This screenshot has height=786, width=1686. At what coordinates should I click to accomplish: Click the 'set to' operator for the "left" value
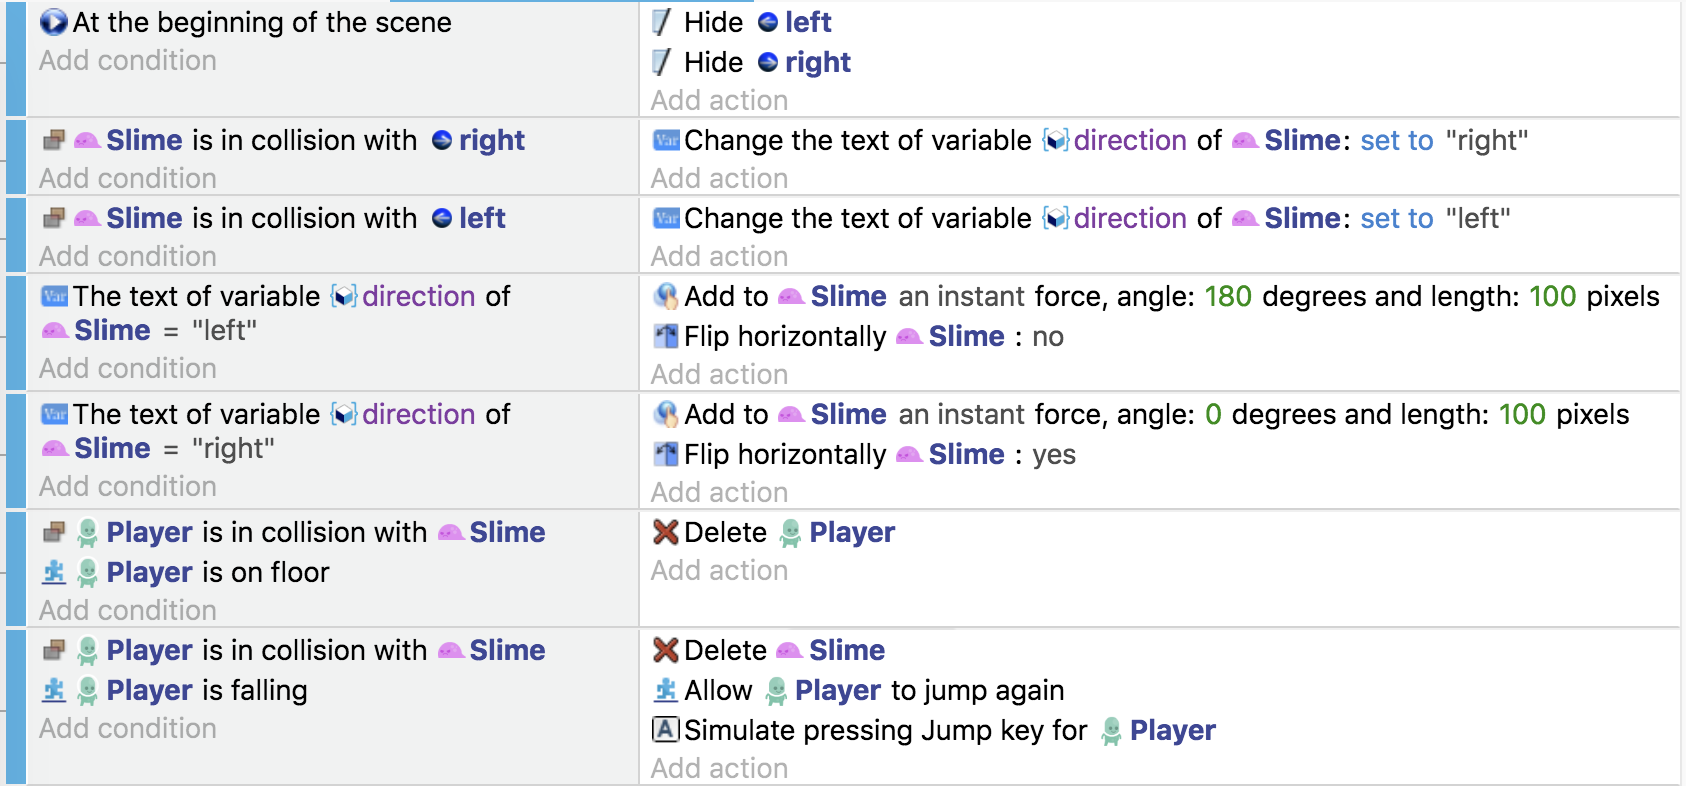click(1396, 218)
